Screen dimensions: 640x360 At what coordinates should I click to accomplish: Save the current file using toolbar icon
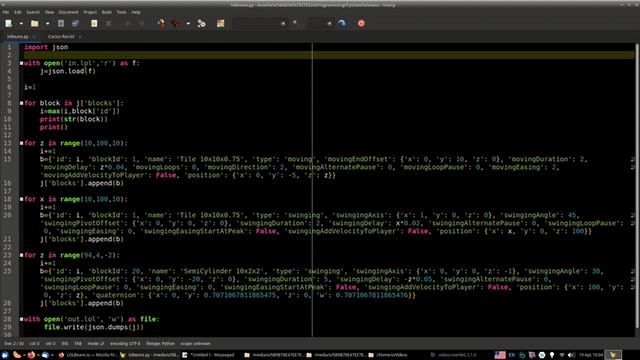(x=61, y=24)
